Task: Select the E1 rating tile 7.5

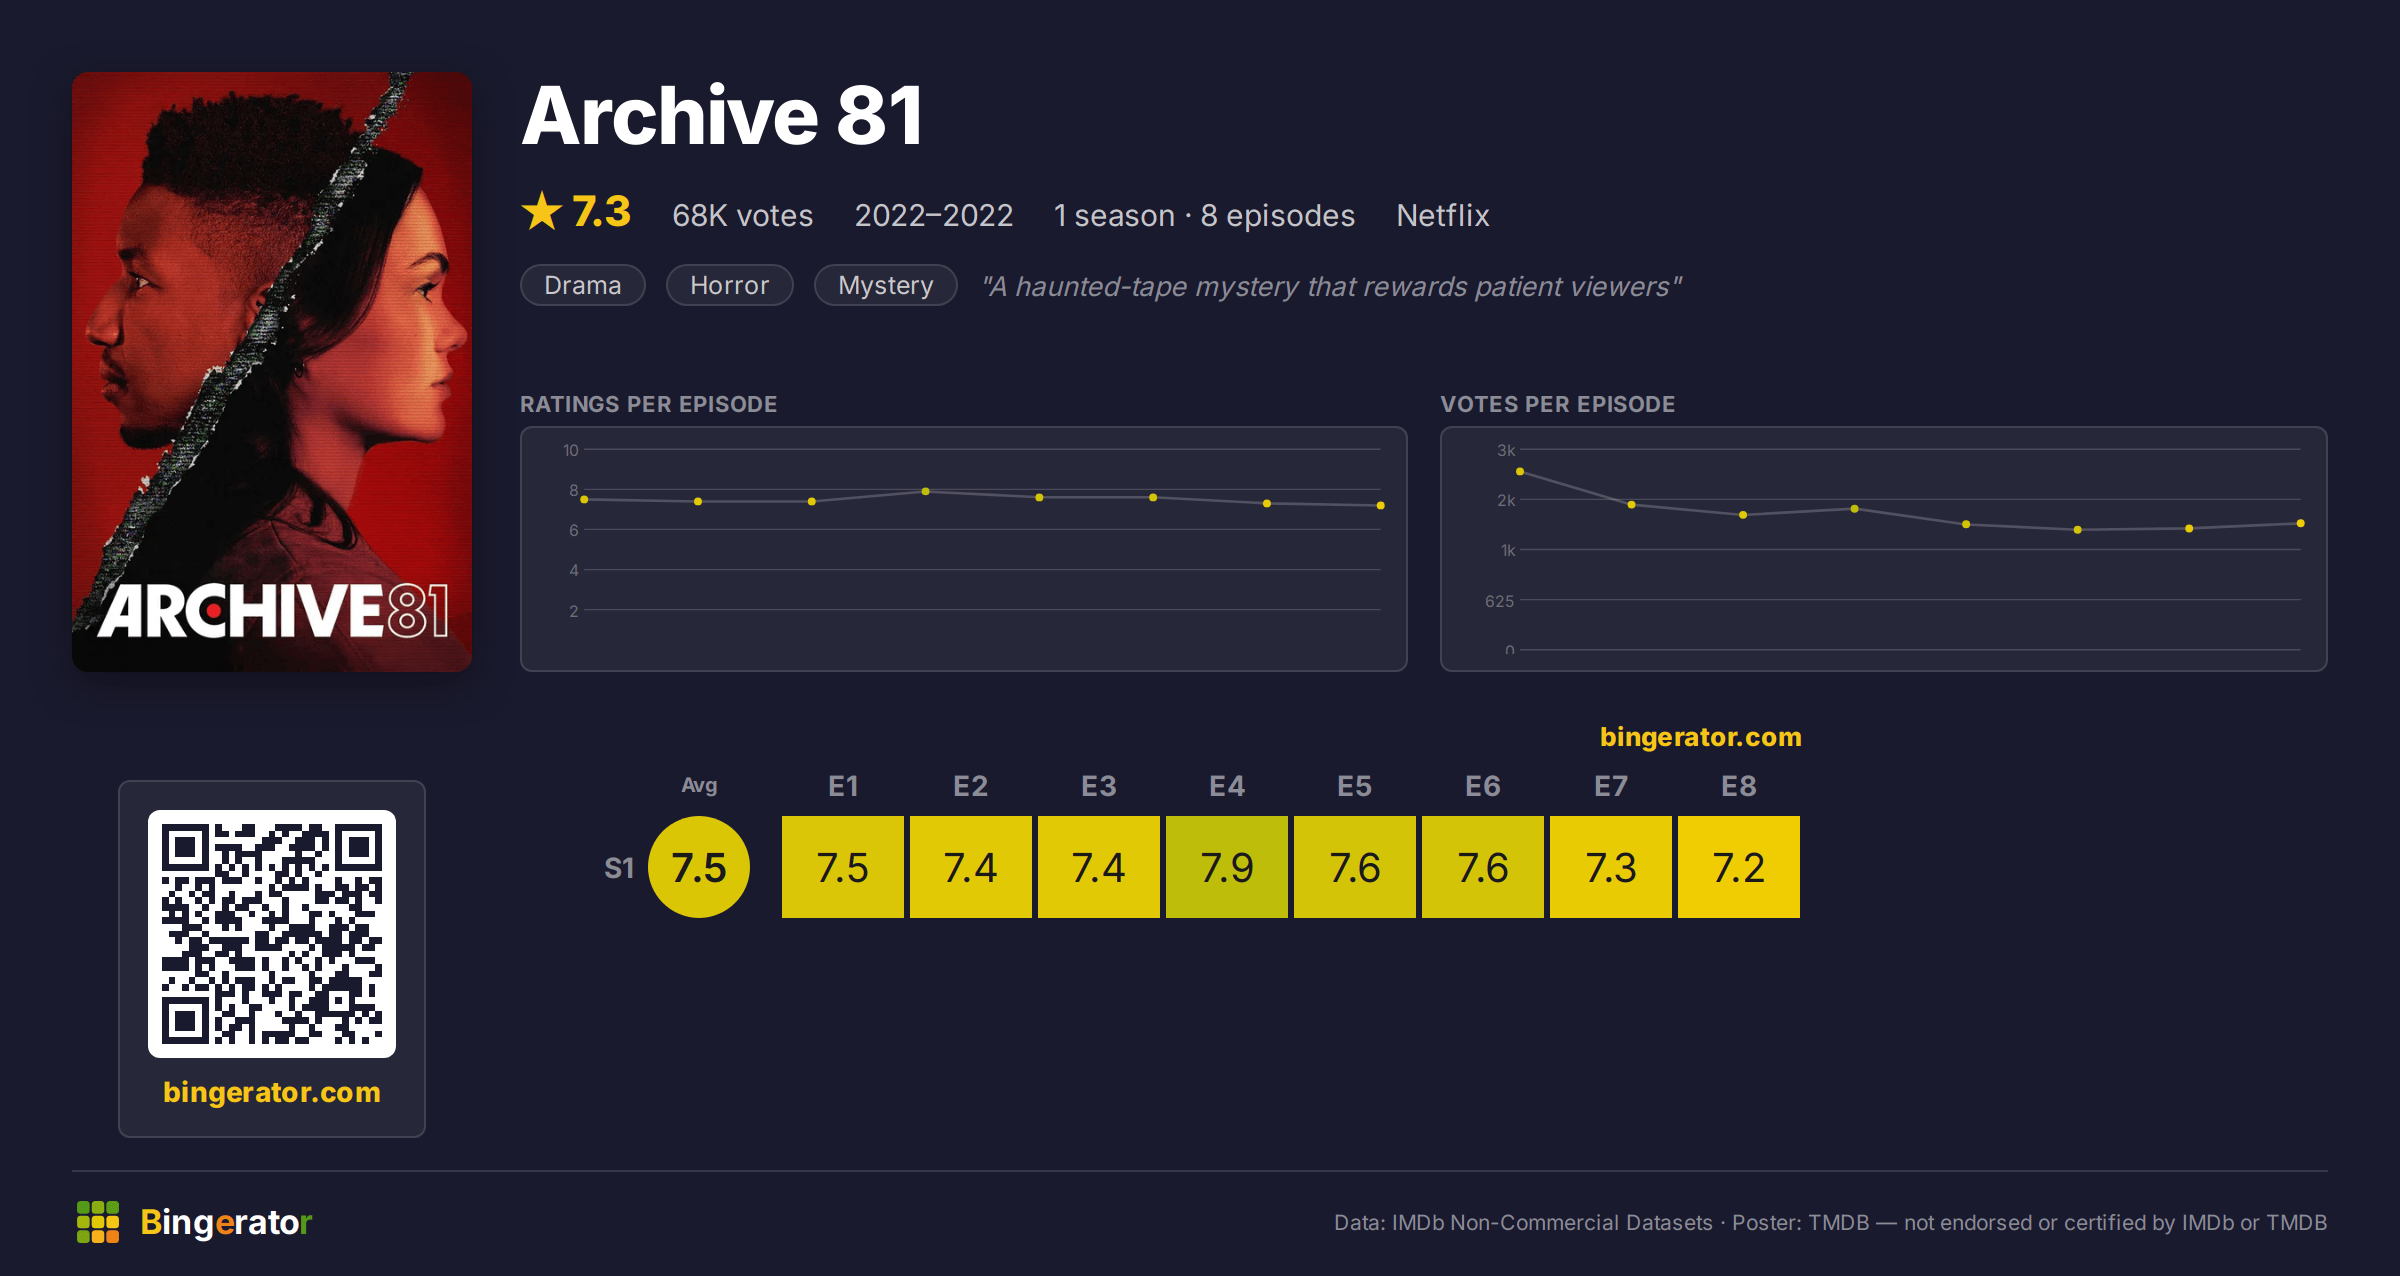Action: point(842,867)
